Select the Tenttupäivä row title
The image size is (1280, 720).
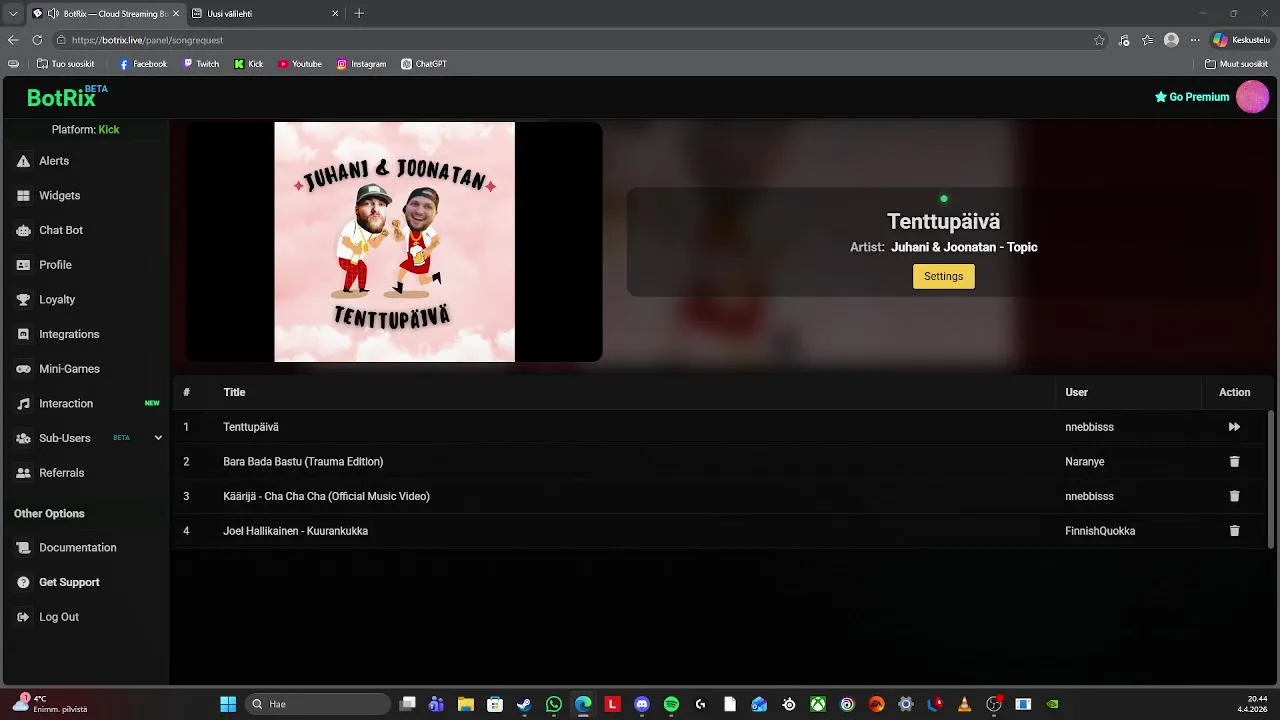(x=251, y=427)
